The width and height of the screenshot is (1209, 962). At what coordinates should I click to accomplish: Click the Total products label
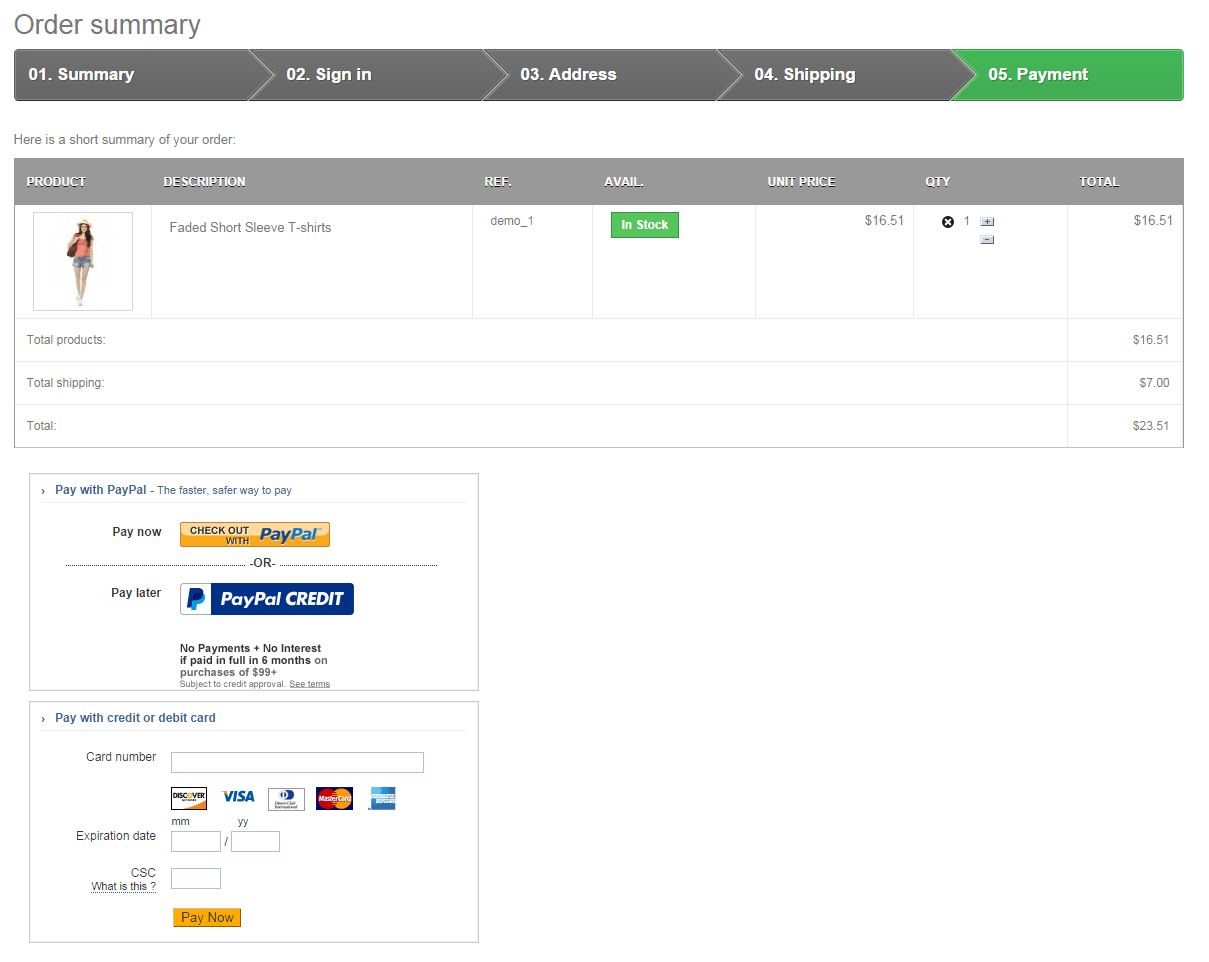(x=66, y=340)
